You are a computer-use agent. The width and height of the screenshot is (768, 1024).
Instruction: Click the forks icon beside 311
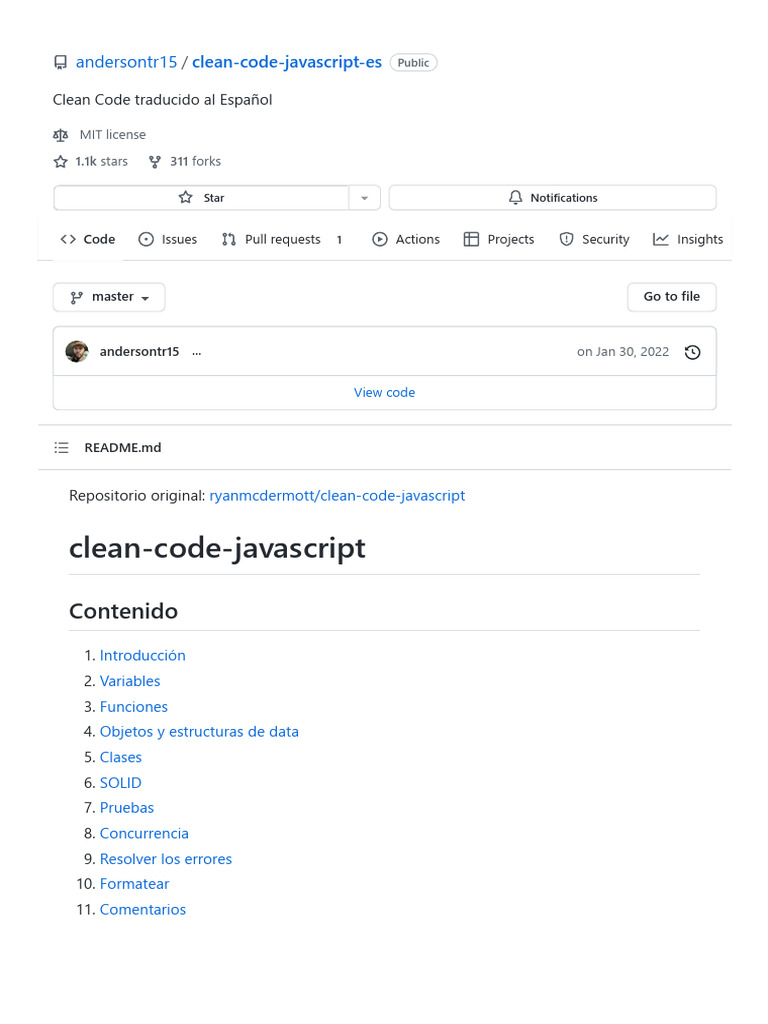tap(155, 161)
